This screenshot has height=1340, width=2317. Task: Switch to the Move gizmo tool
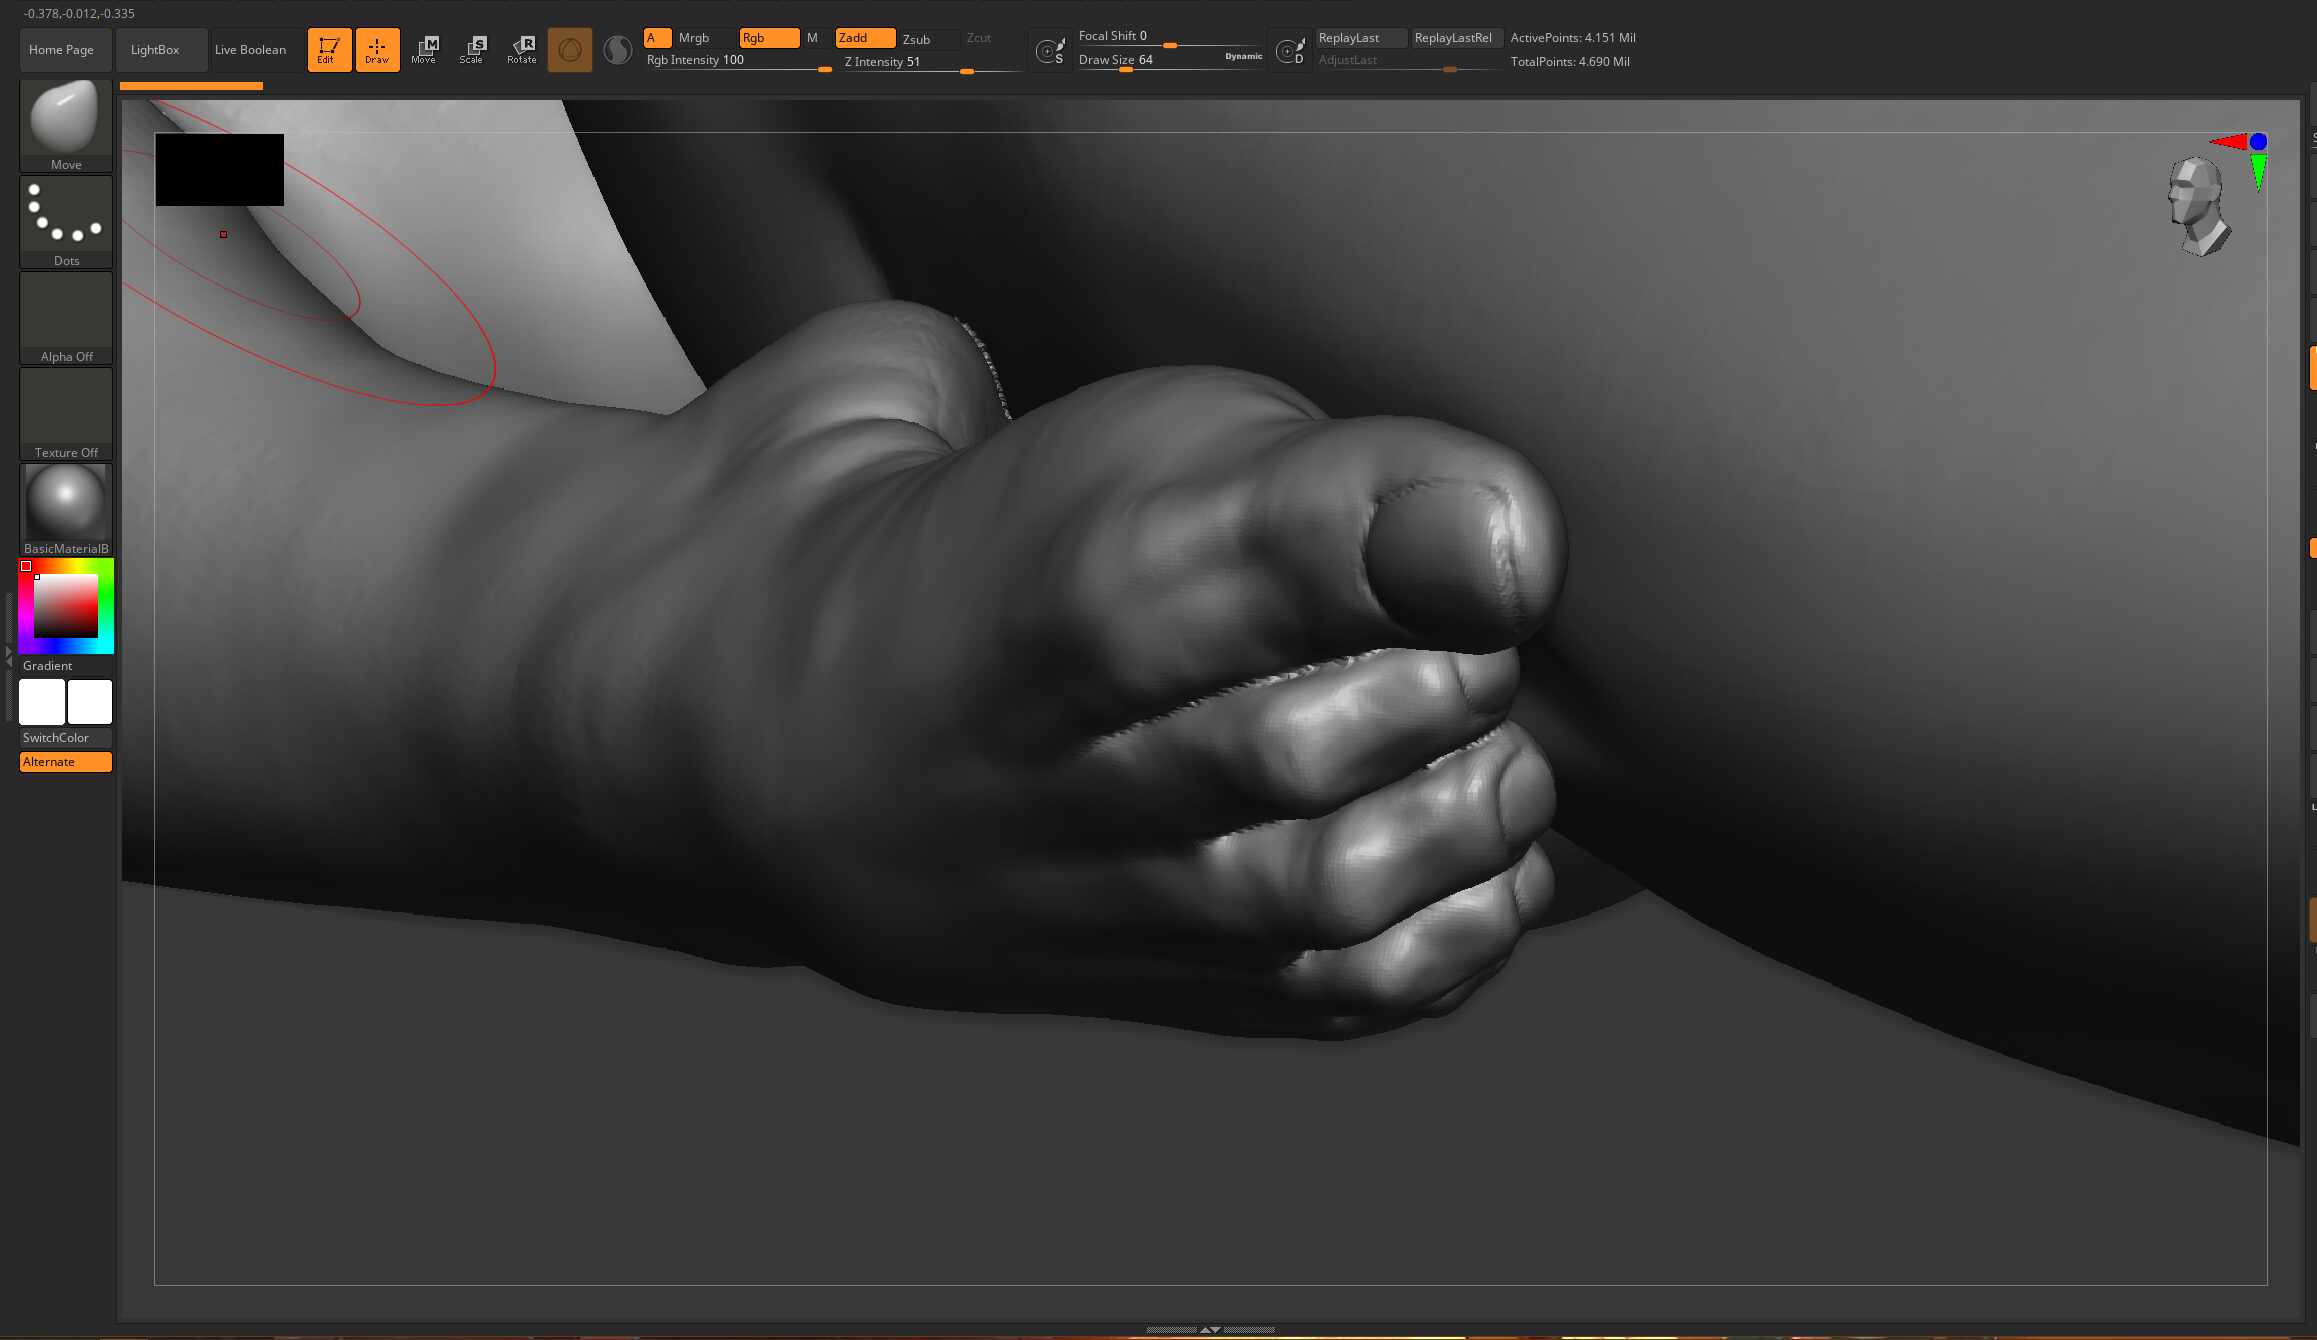425,50
